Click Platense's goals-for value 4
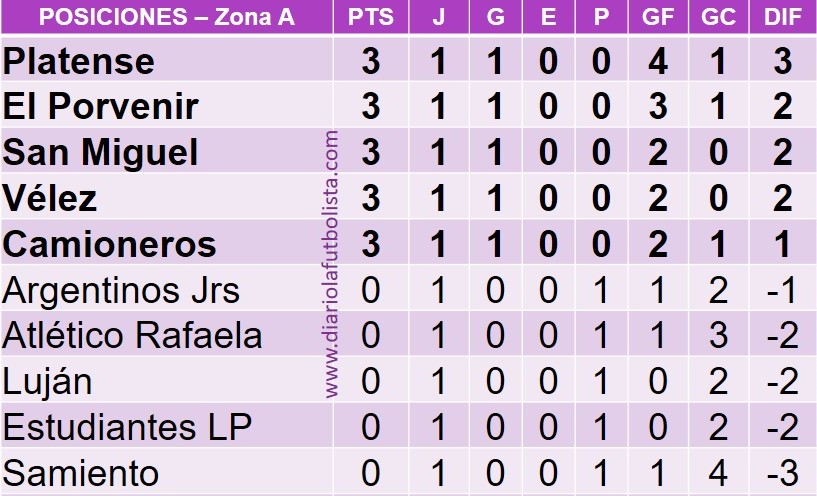 coord(657,62)
